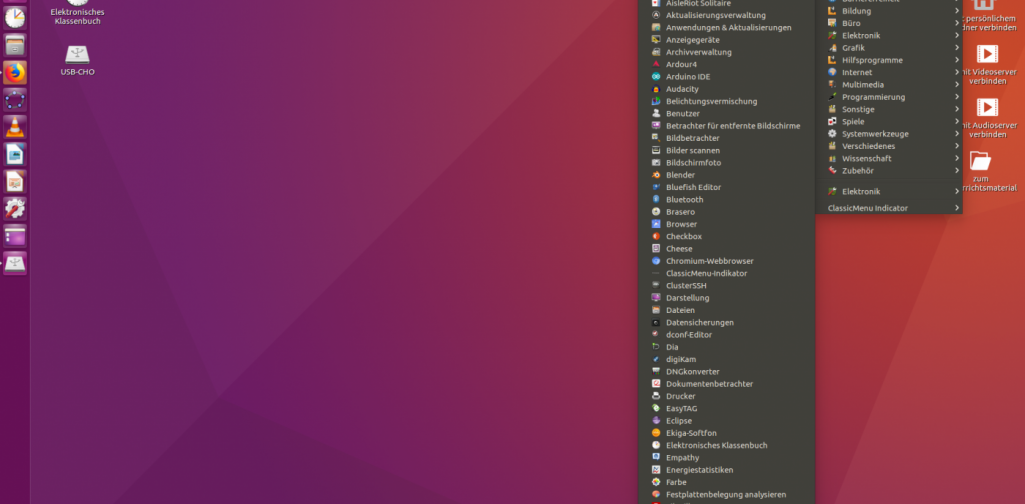This screenshot has height=504, width=1025.
Task: Launch Firefox from the Unity launcher
Action: (x=15, y=72)
